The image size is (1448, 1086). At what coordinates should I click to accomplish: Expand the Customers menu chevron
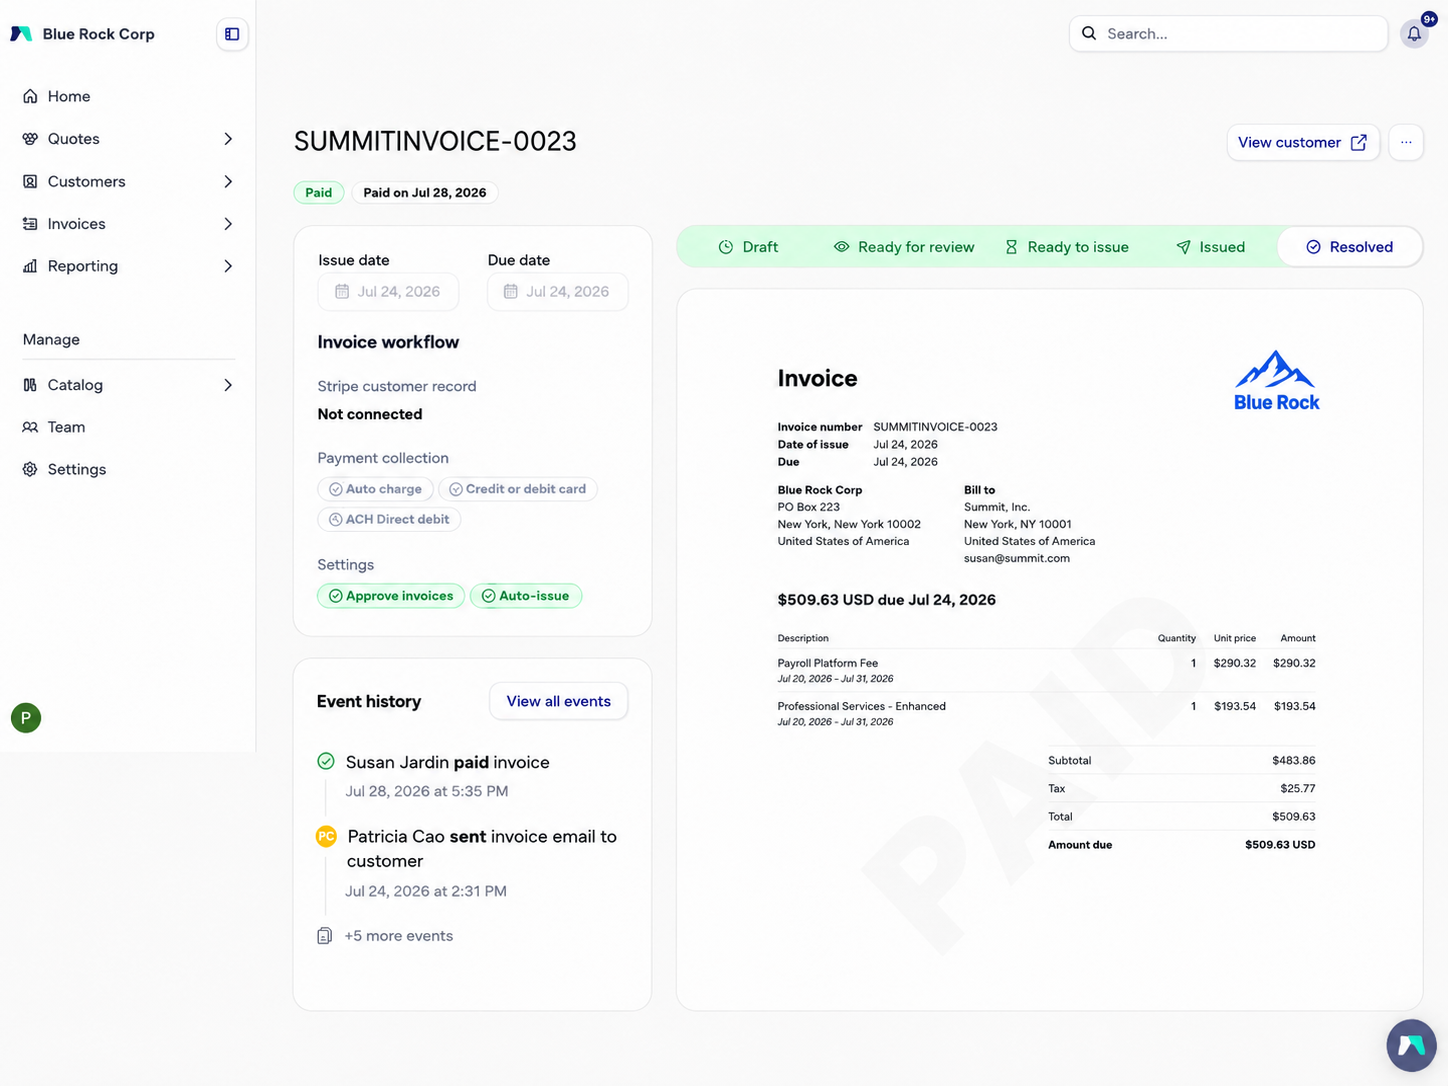click(x=228, y=181)
